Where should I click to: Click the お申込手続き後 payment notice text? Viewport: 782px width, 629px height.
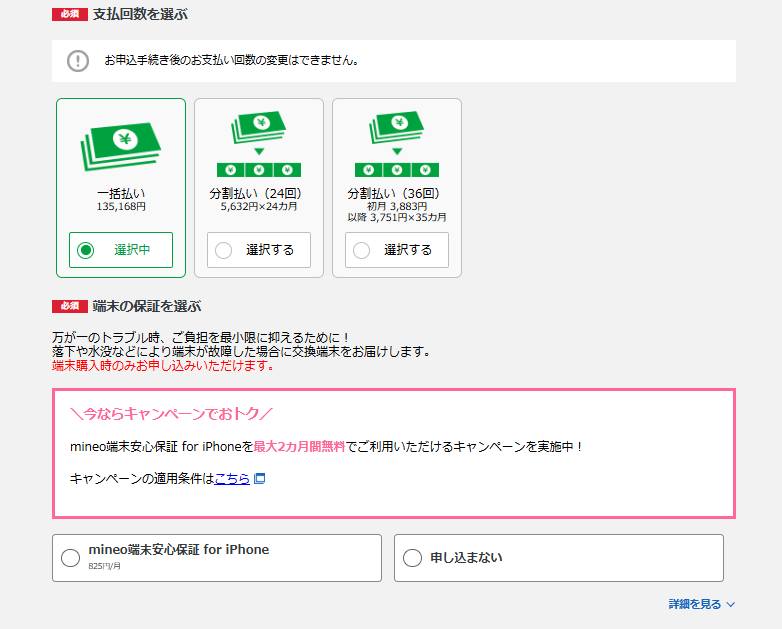click(232, 60)
